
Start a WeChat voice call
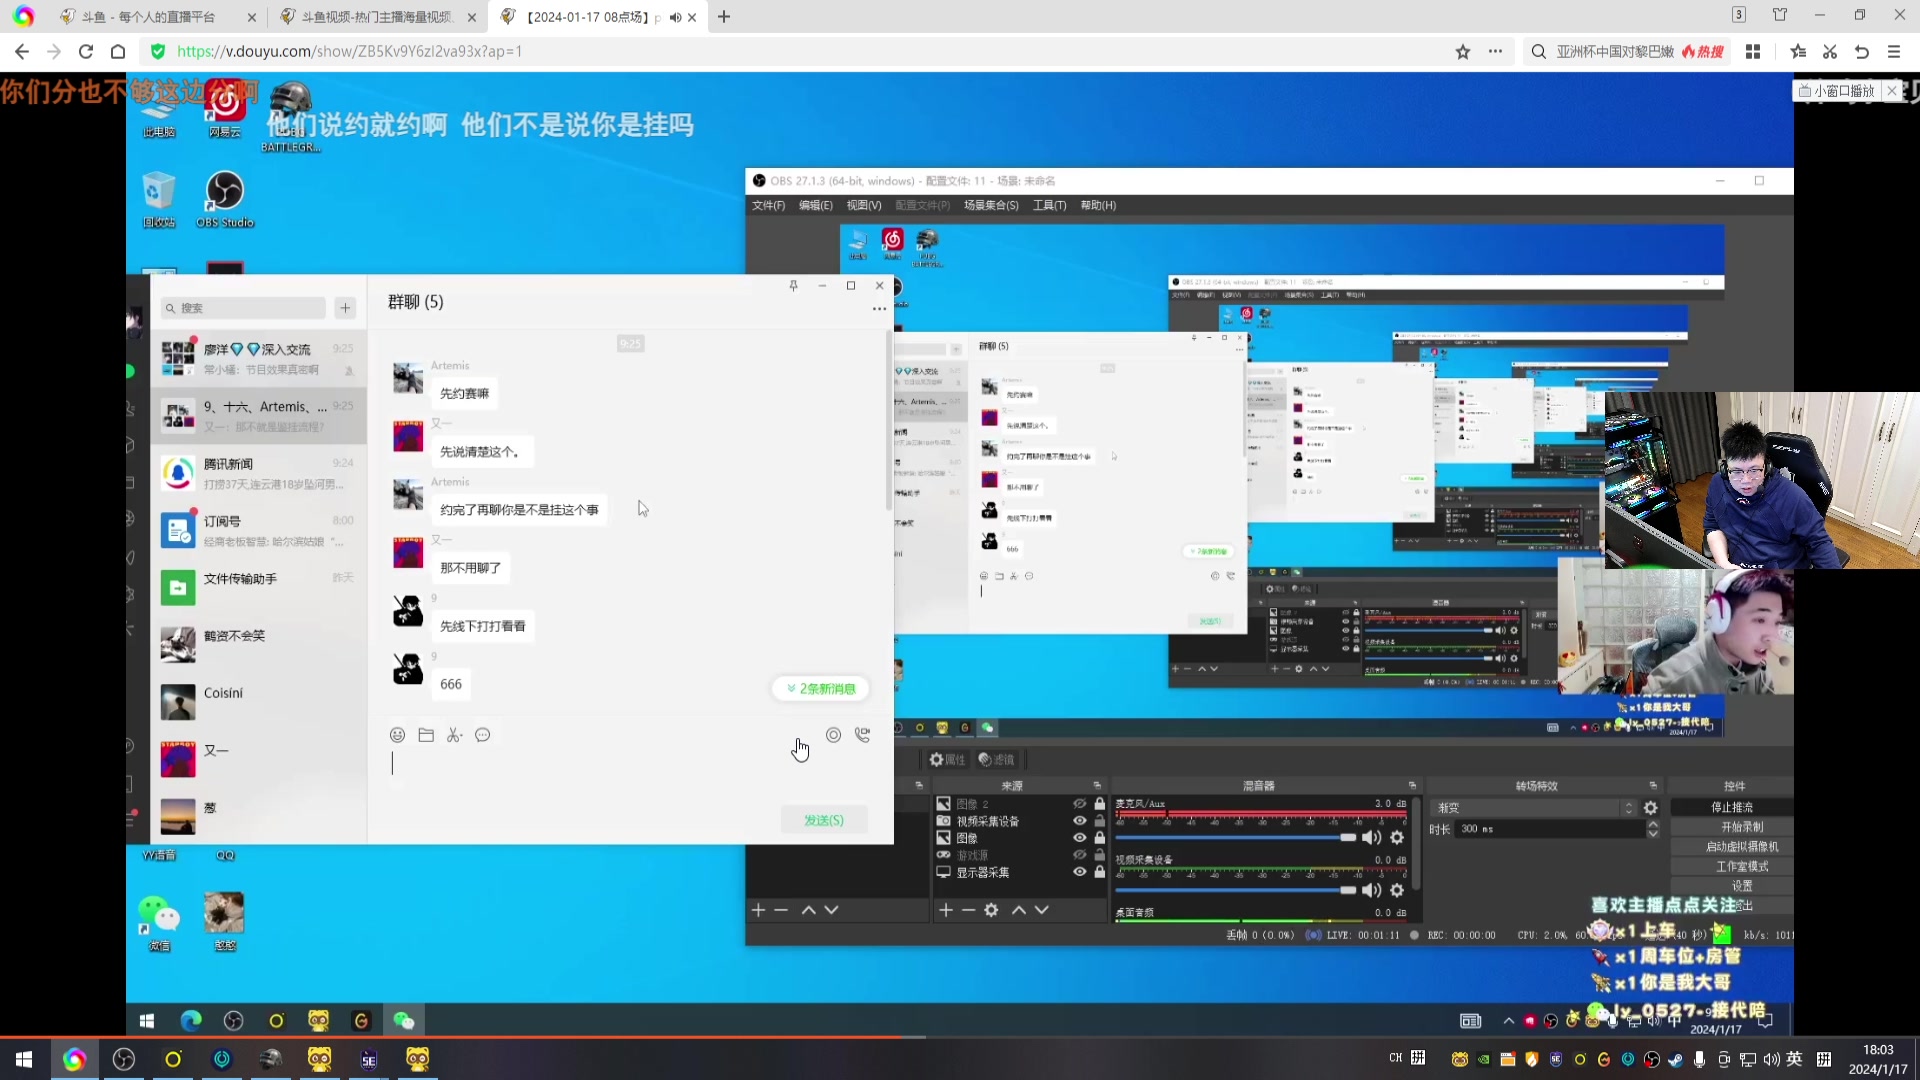pyautogui.click(x=862, y=735)
